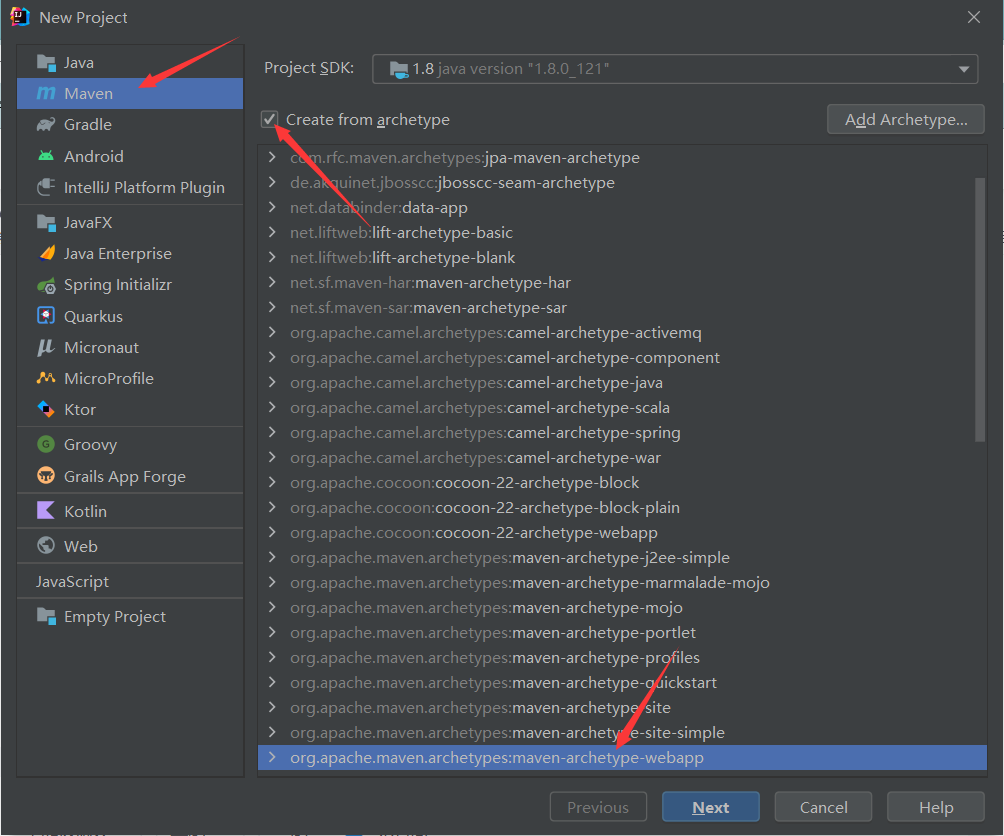1004x836 pixels.
Task: Select maven-archetype-profiles row
Action: [622, 657]
